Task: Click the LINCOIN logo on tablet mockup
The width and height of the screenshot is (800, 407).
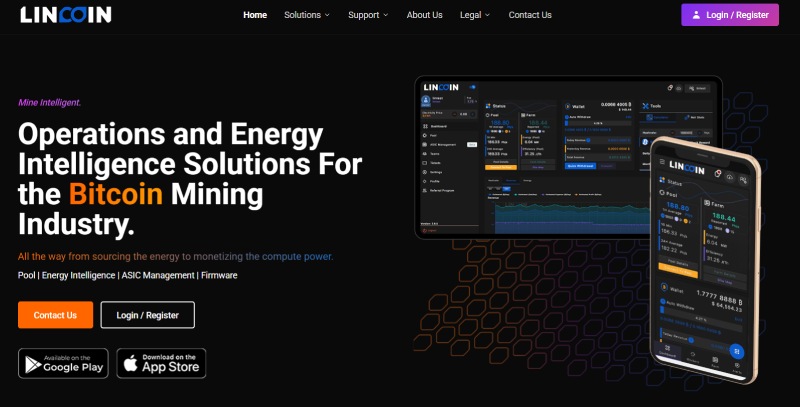Action: pyautogui.click(x=441, y=87)
